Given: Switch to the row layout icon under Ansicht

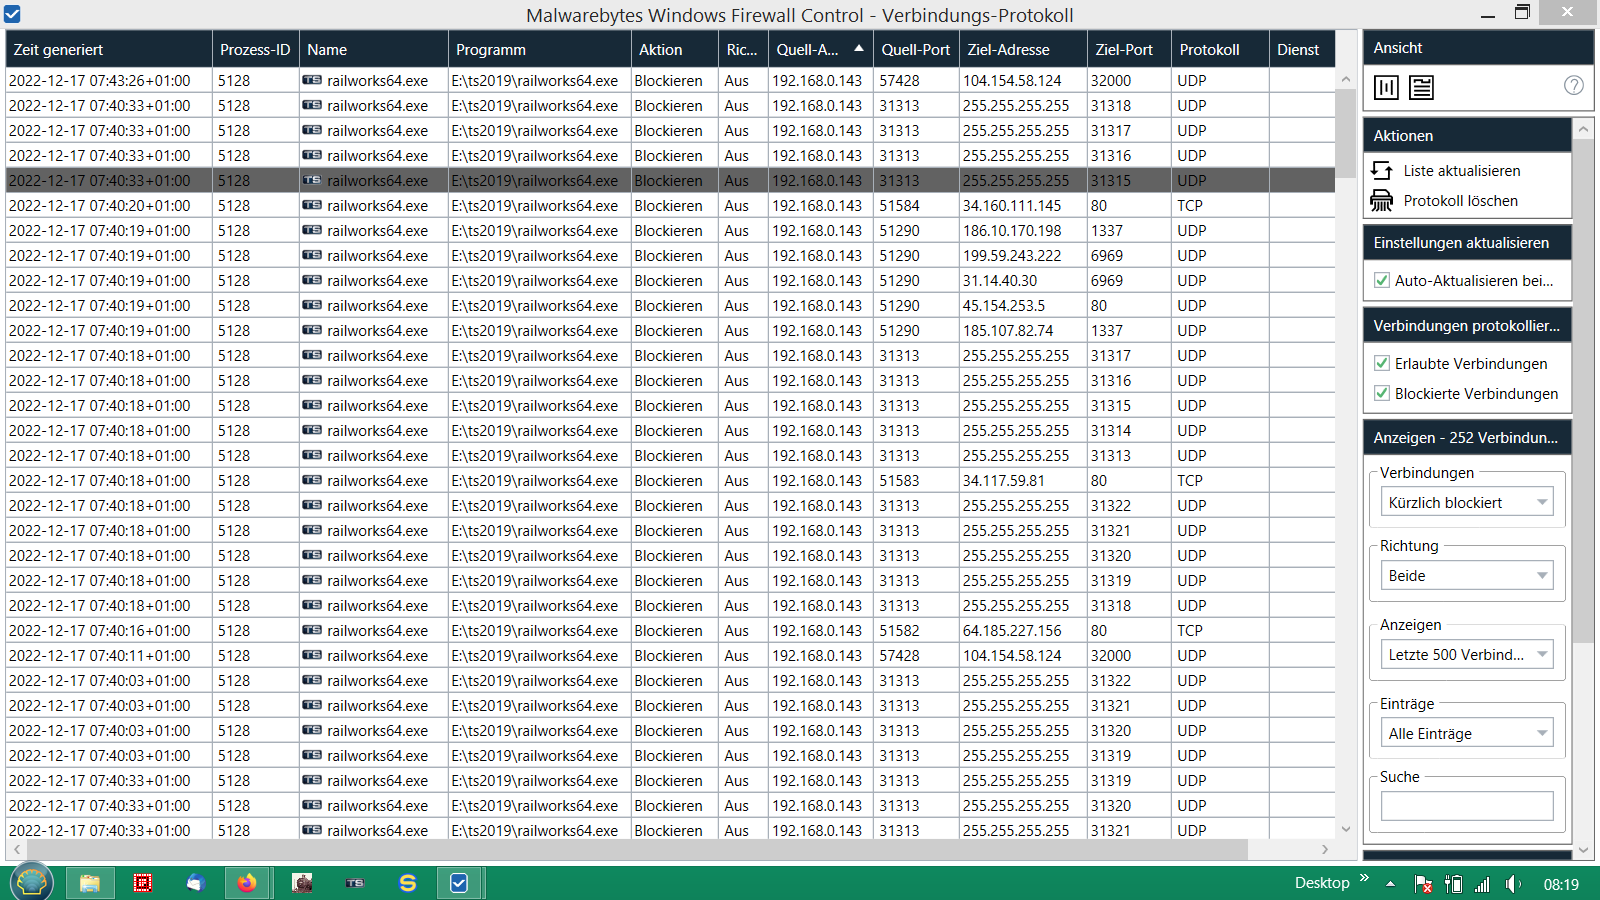Looking at the screenshot, I should (x=1421, y=88).
